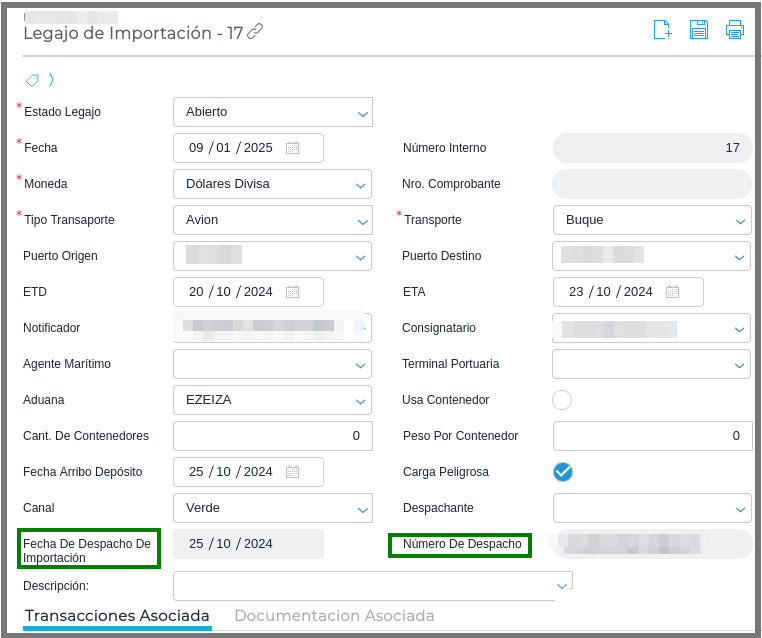Open the Fecha Arribo Depósito calendar icon

pos(292,472)
